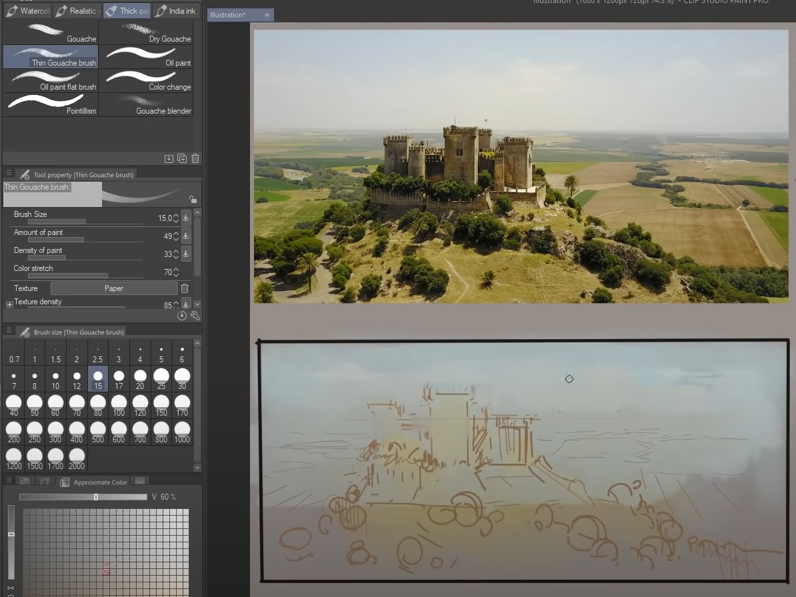Delete the Paper texture with trash icon
This screenshot has width=796, height=597.
pos(184,288)
